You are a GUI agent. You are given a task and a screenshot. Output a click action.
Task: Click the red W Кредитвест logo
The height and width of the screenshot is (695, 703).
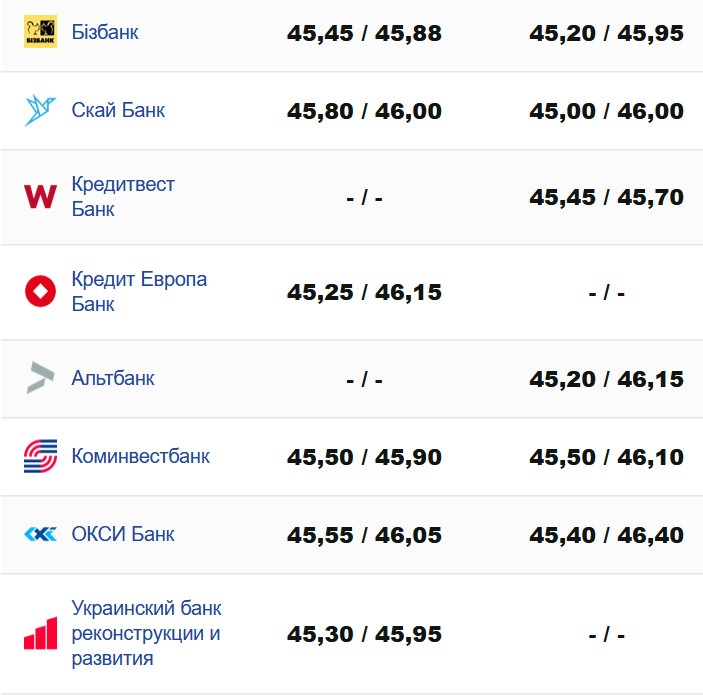point(40,197)
